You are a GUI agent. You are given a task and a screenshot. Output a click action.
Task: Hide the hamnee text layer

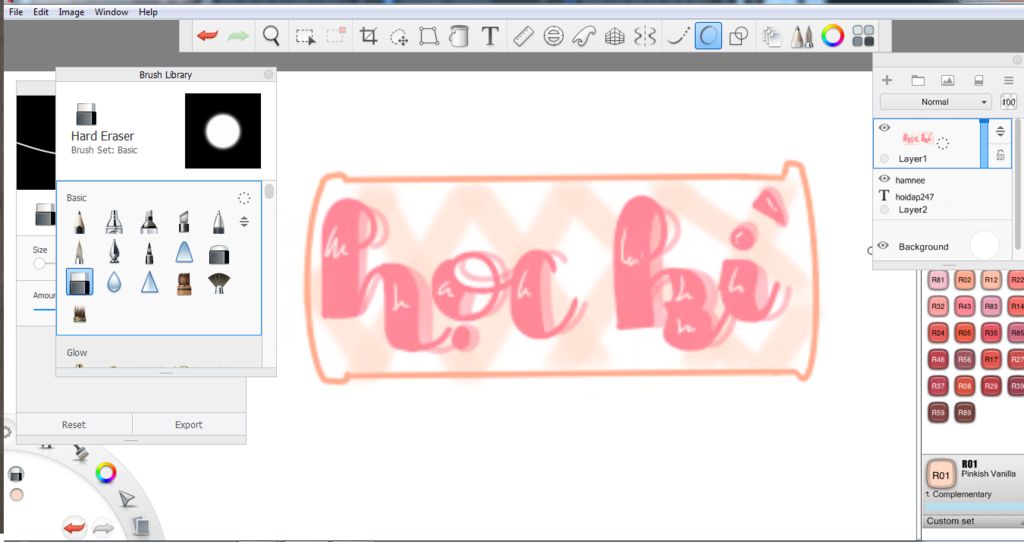pos(884,178)
